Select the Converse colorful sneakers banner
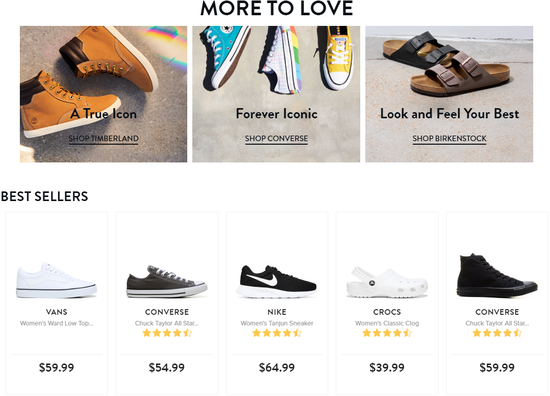This screenshot has height=396, width=550. pos(276,94)
